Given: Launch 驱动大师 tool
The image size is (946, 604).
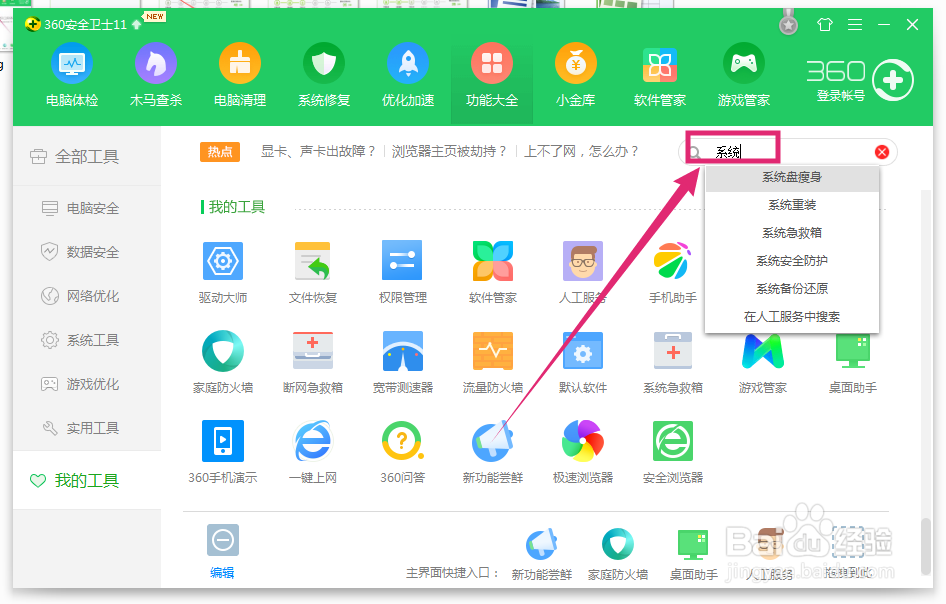Looking at the screenshot, I should 223,272.
